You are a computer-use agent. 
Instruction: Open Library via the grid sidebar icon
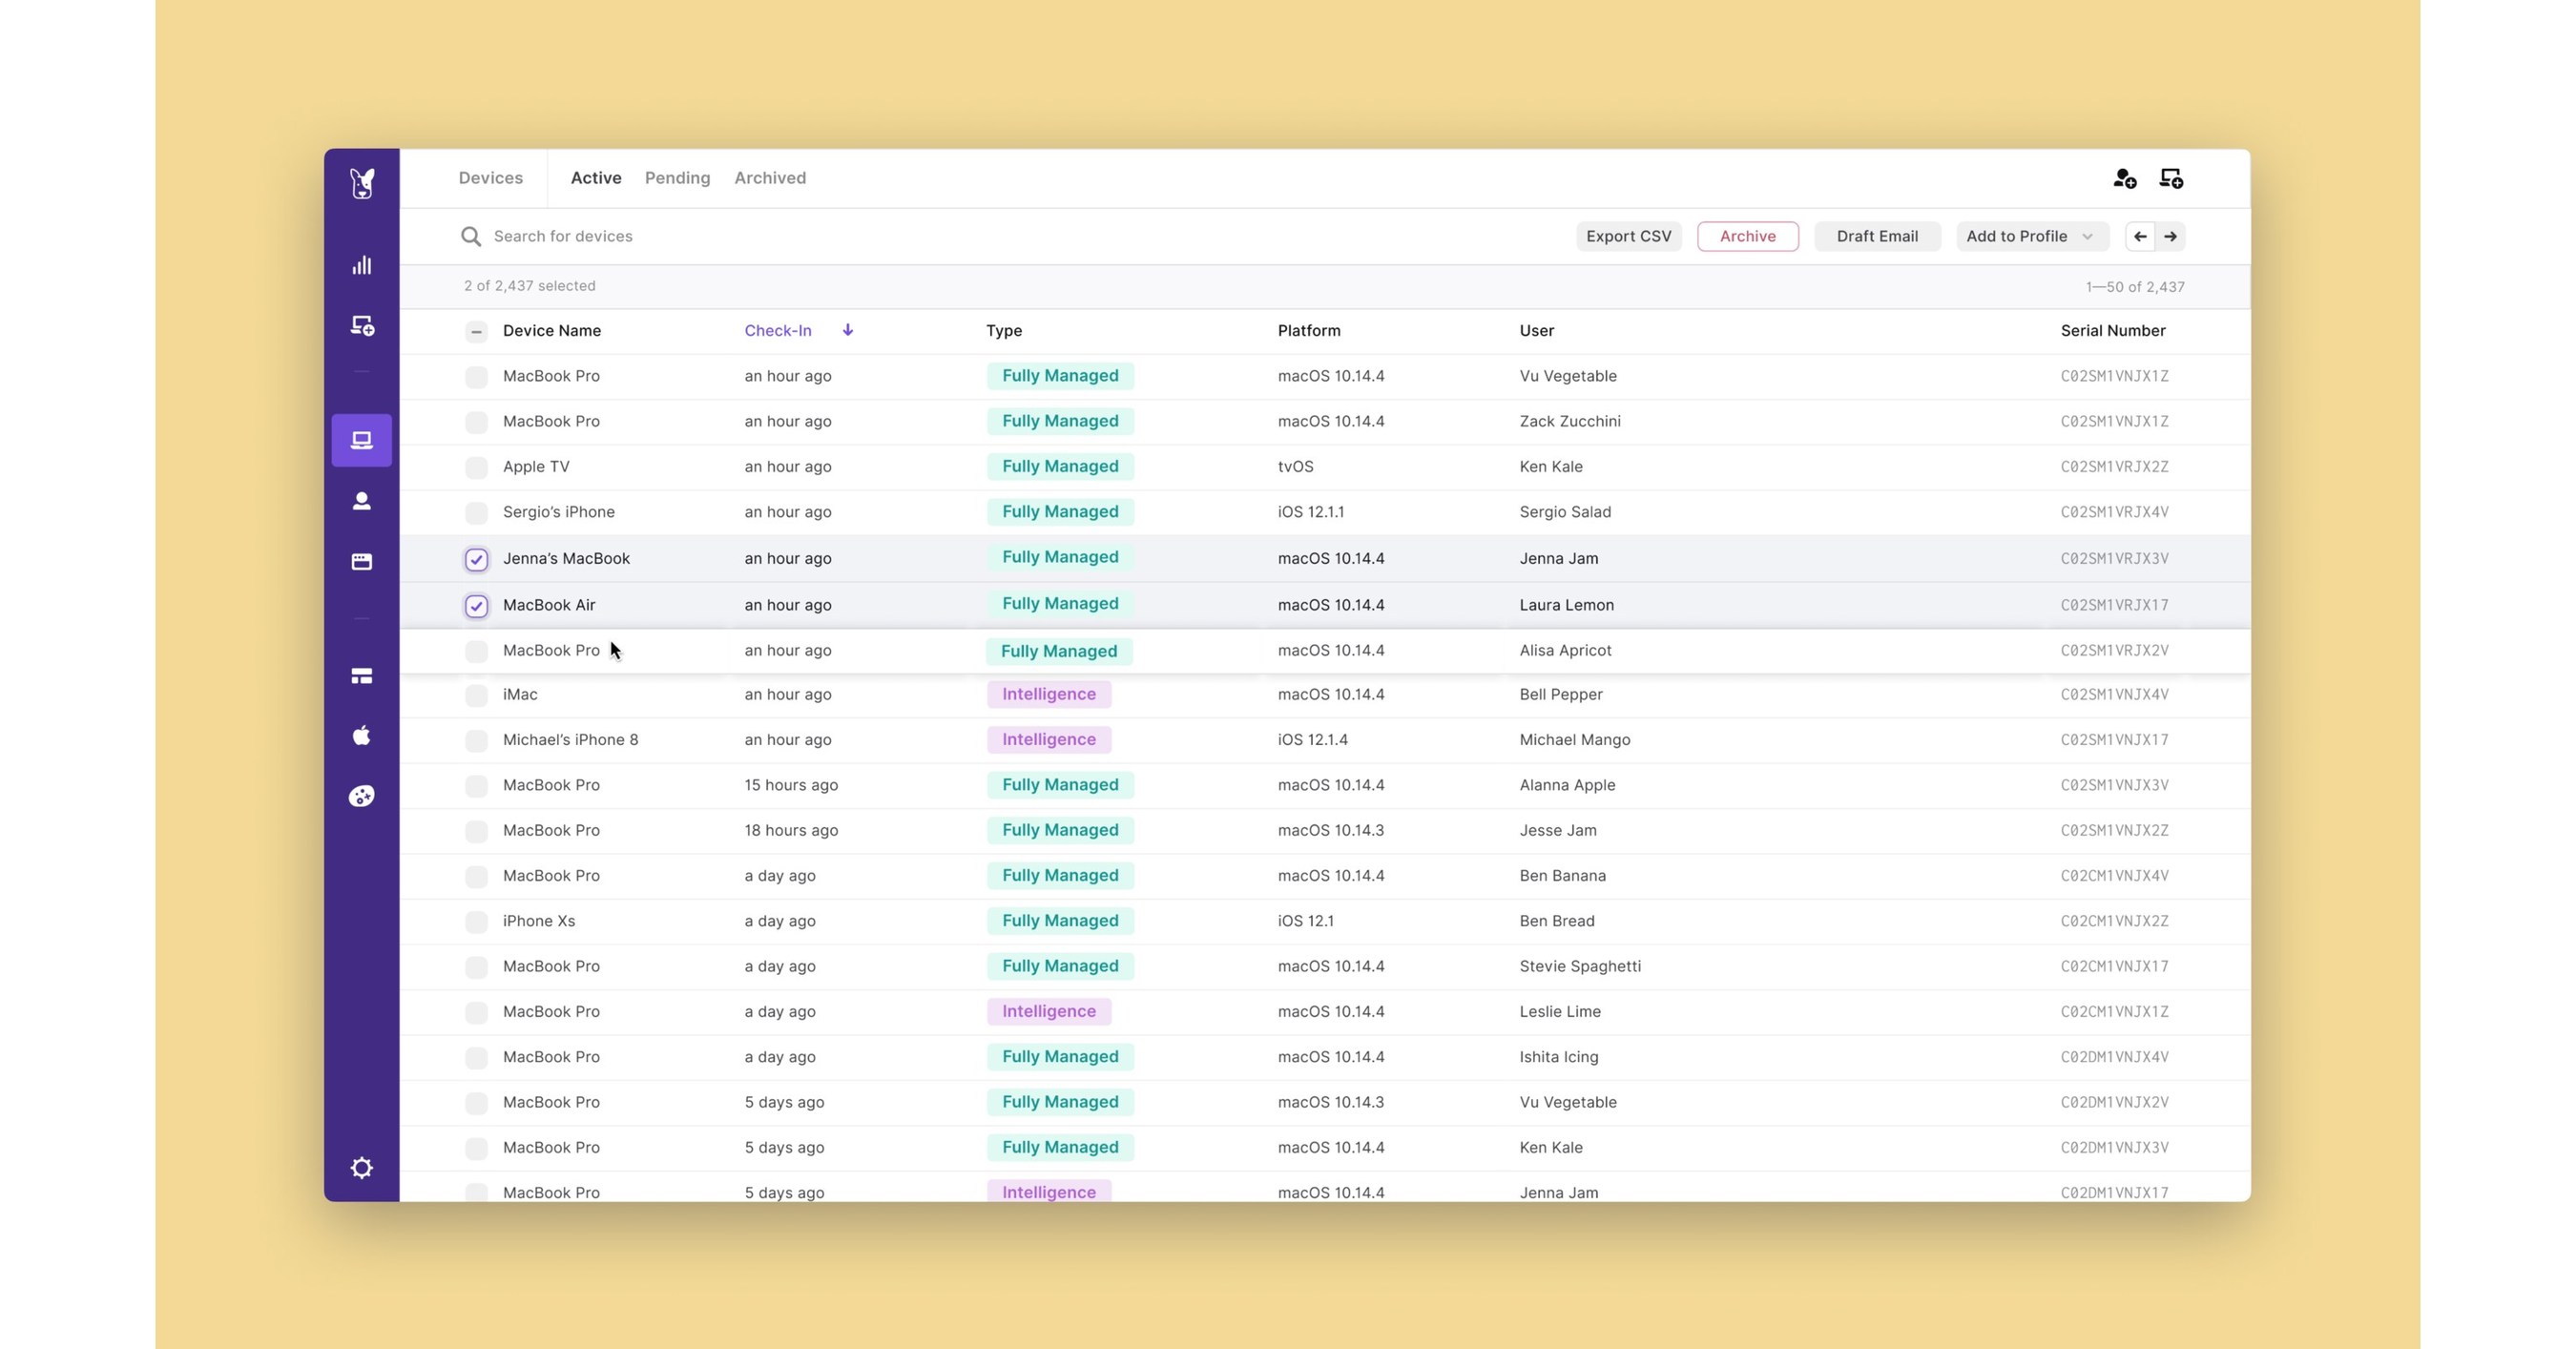[361, 676]
